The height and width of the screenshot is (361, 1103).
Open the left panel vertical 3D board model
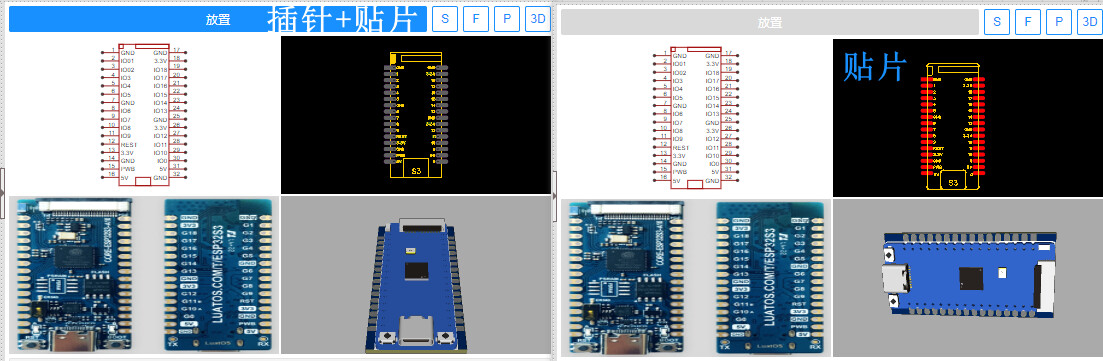[x=416, y=275]
